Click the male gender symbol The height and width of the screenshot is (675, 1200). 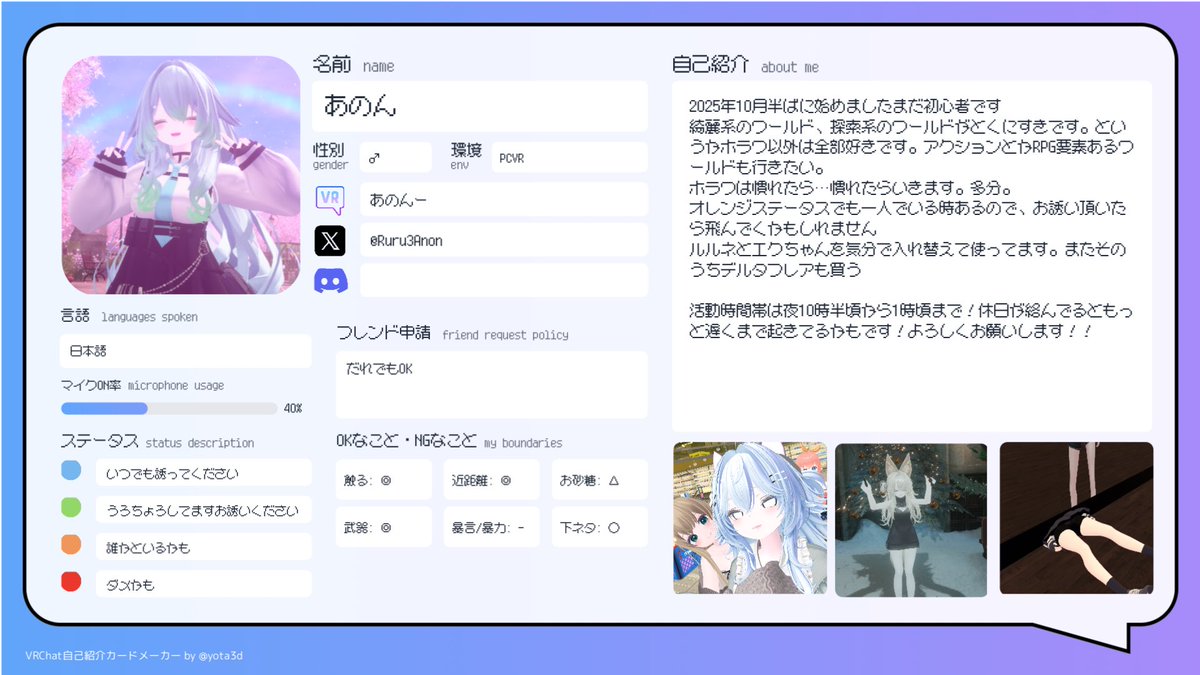tap(394, 156)
